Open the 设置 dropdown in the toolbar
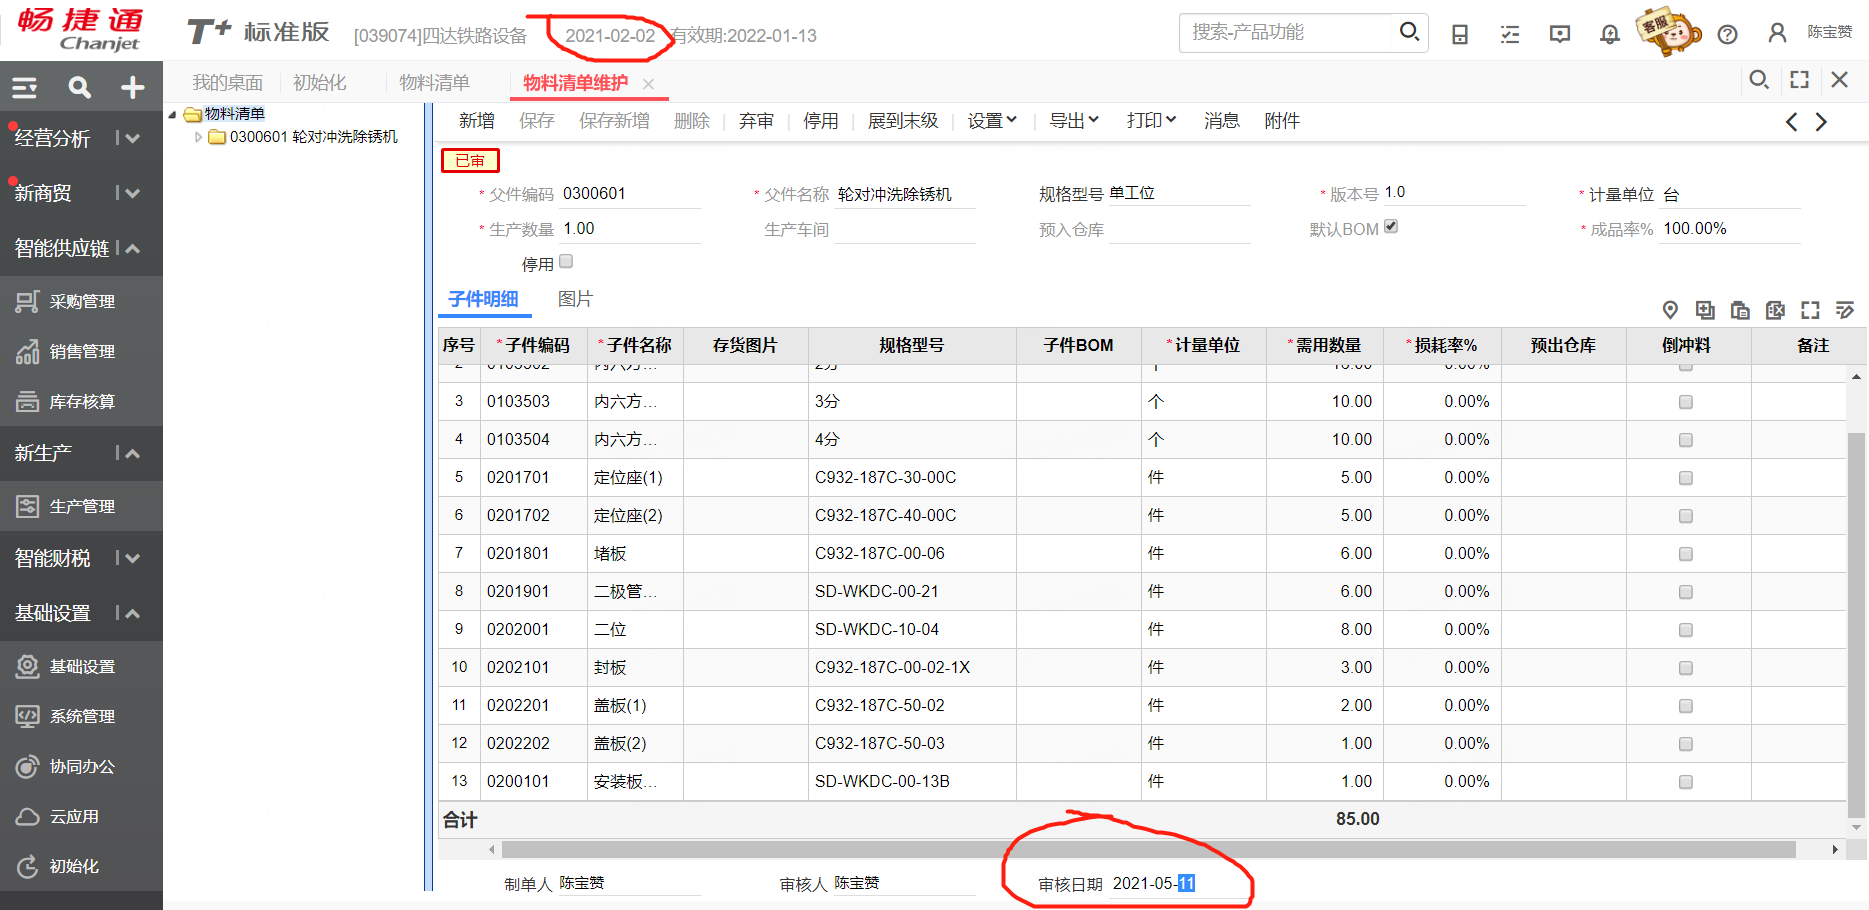The width and height of the screenshot is (1869, 910). point(992,121)
